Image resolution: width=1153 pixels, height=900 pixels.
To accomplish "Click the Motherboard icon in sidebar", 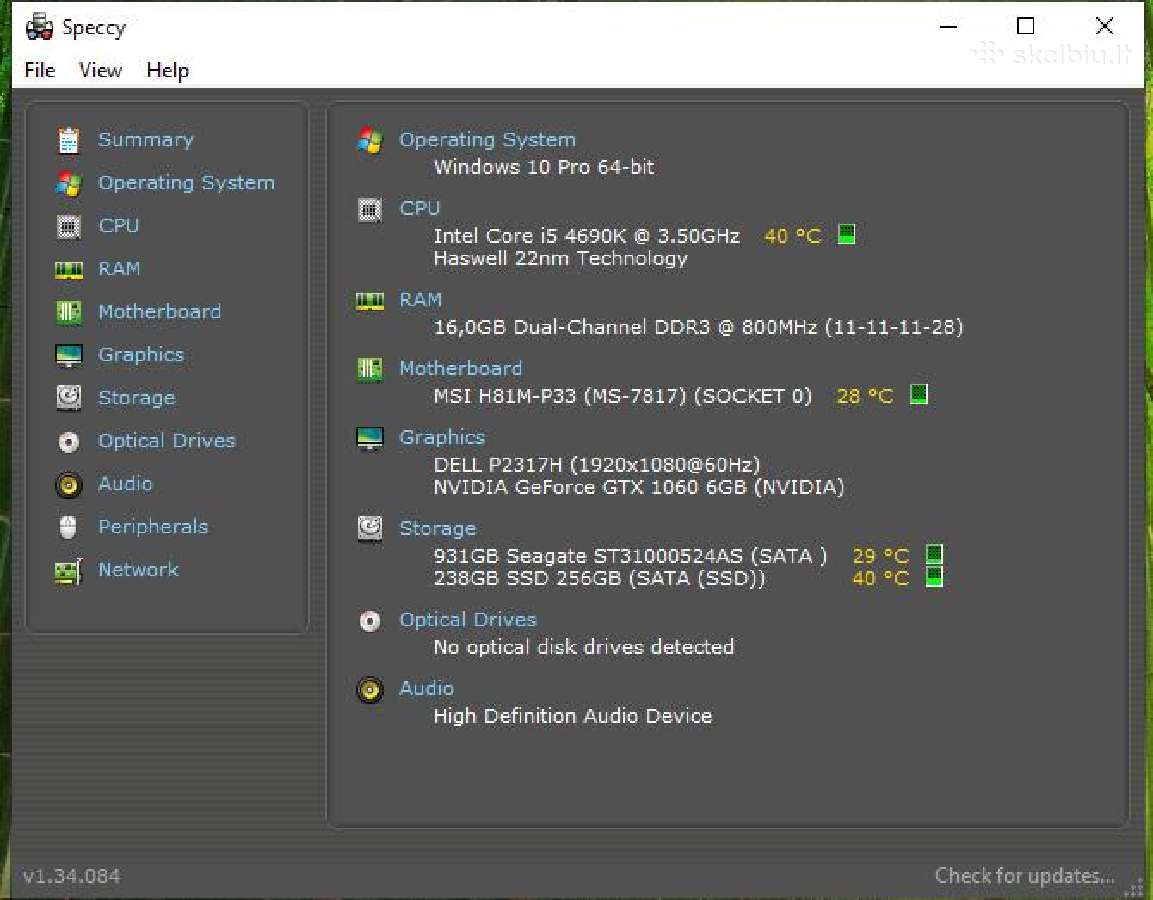I will [x=68, y=312].
